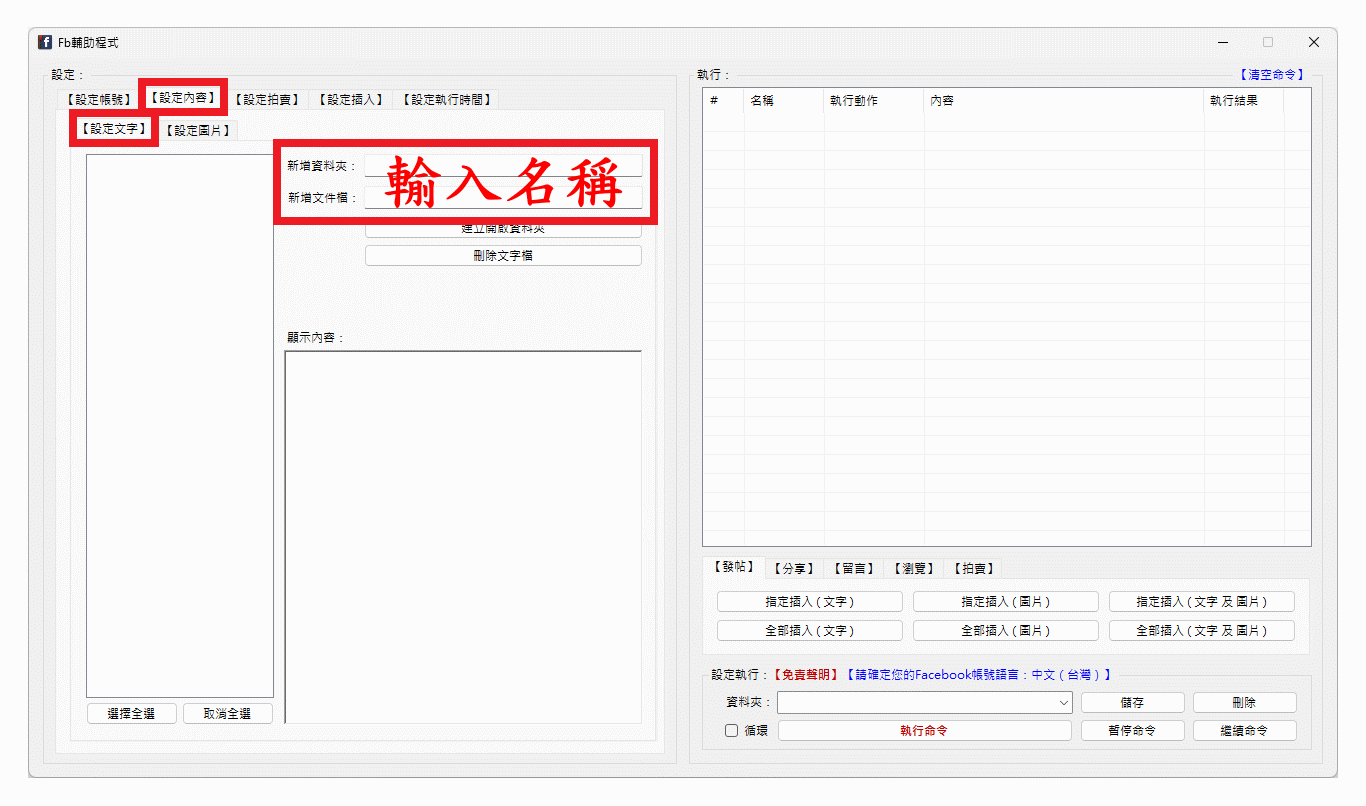1366x806 pixels.
Task: Click inside the 顯示內容 text area
Action: [x=463, y=537]
